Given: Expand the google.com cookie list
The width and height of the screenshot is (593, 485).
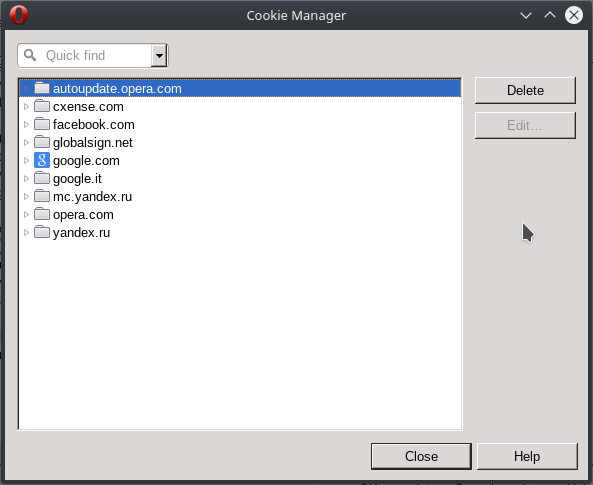Looking at the screenshot, I should pos(26,160).
